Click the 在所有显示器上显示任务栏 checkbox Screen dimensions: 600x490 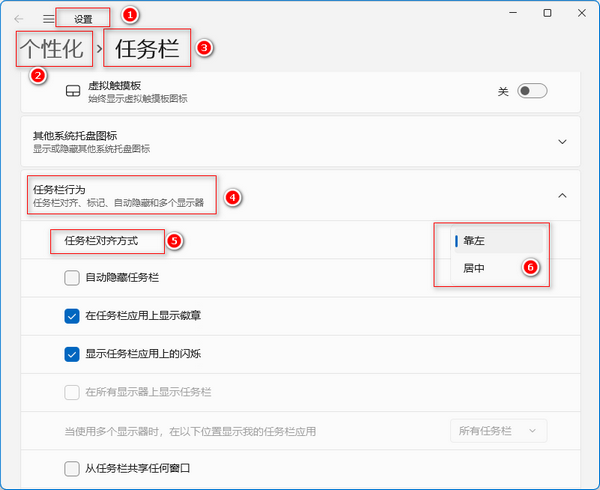pyautogui.click(x=72, y=391)
